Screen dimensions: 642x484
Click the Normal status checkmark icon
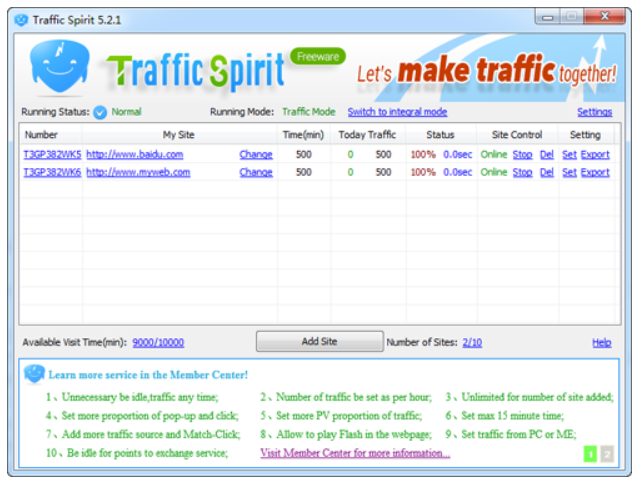100,112
